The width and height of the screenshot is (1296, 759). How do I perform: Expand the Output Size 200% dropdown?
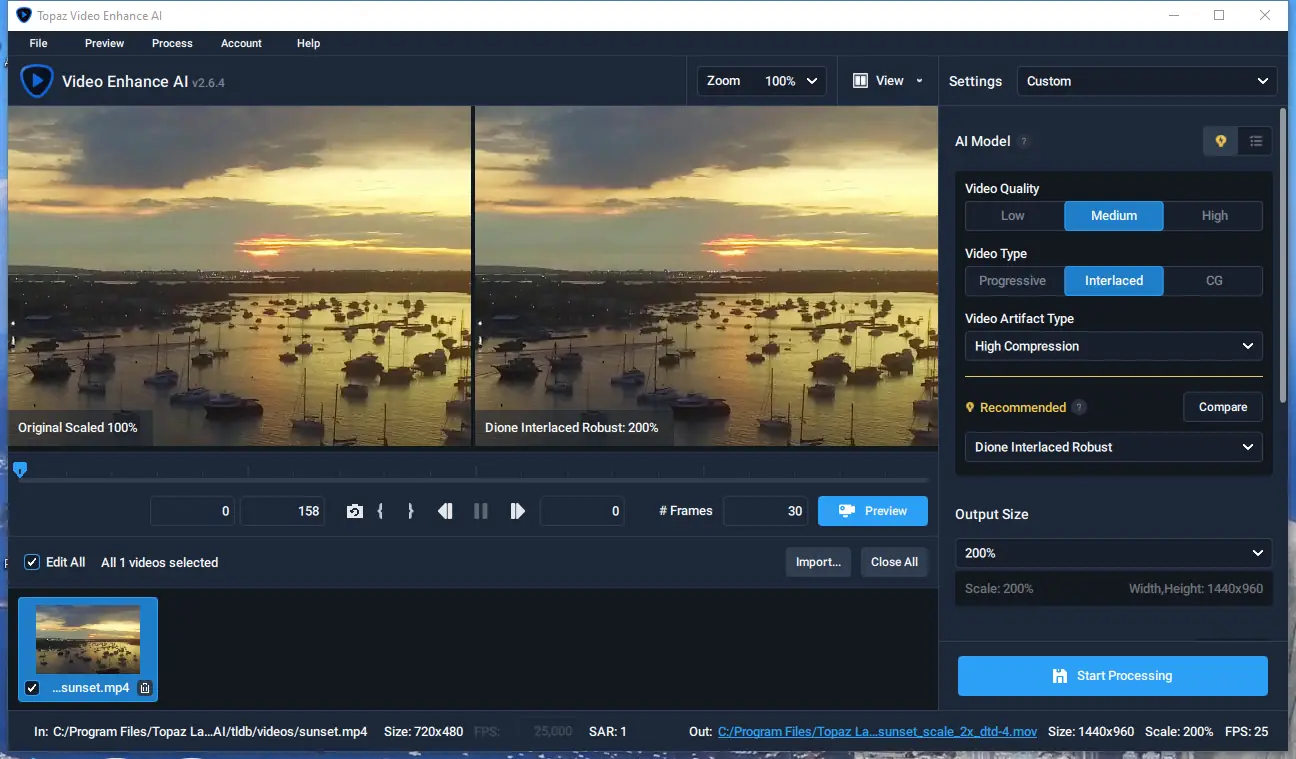point(1113,553)
